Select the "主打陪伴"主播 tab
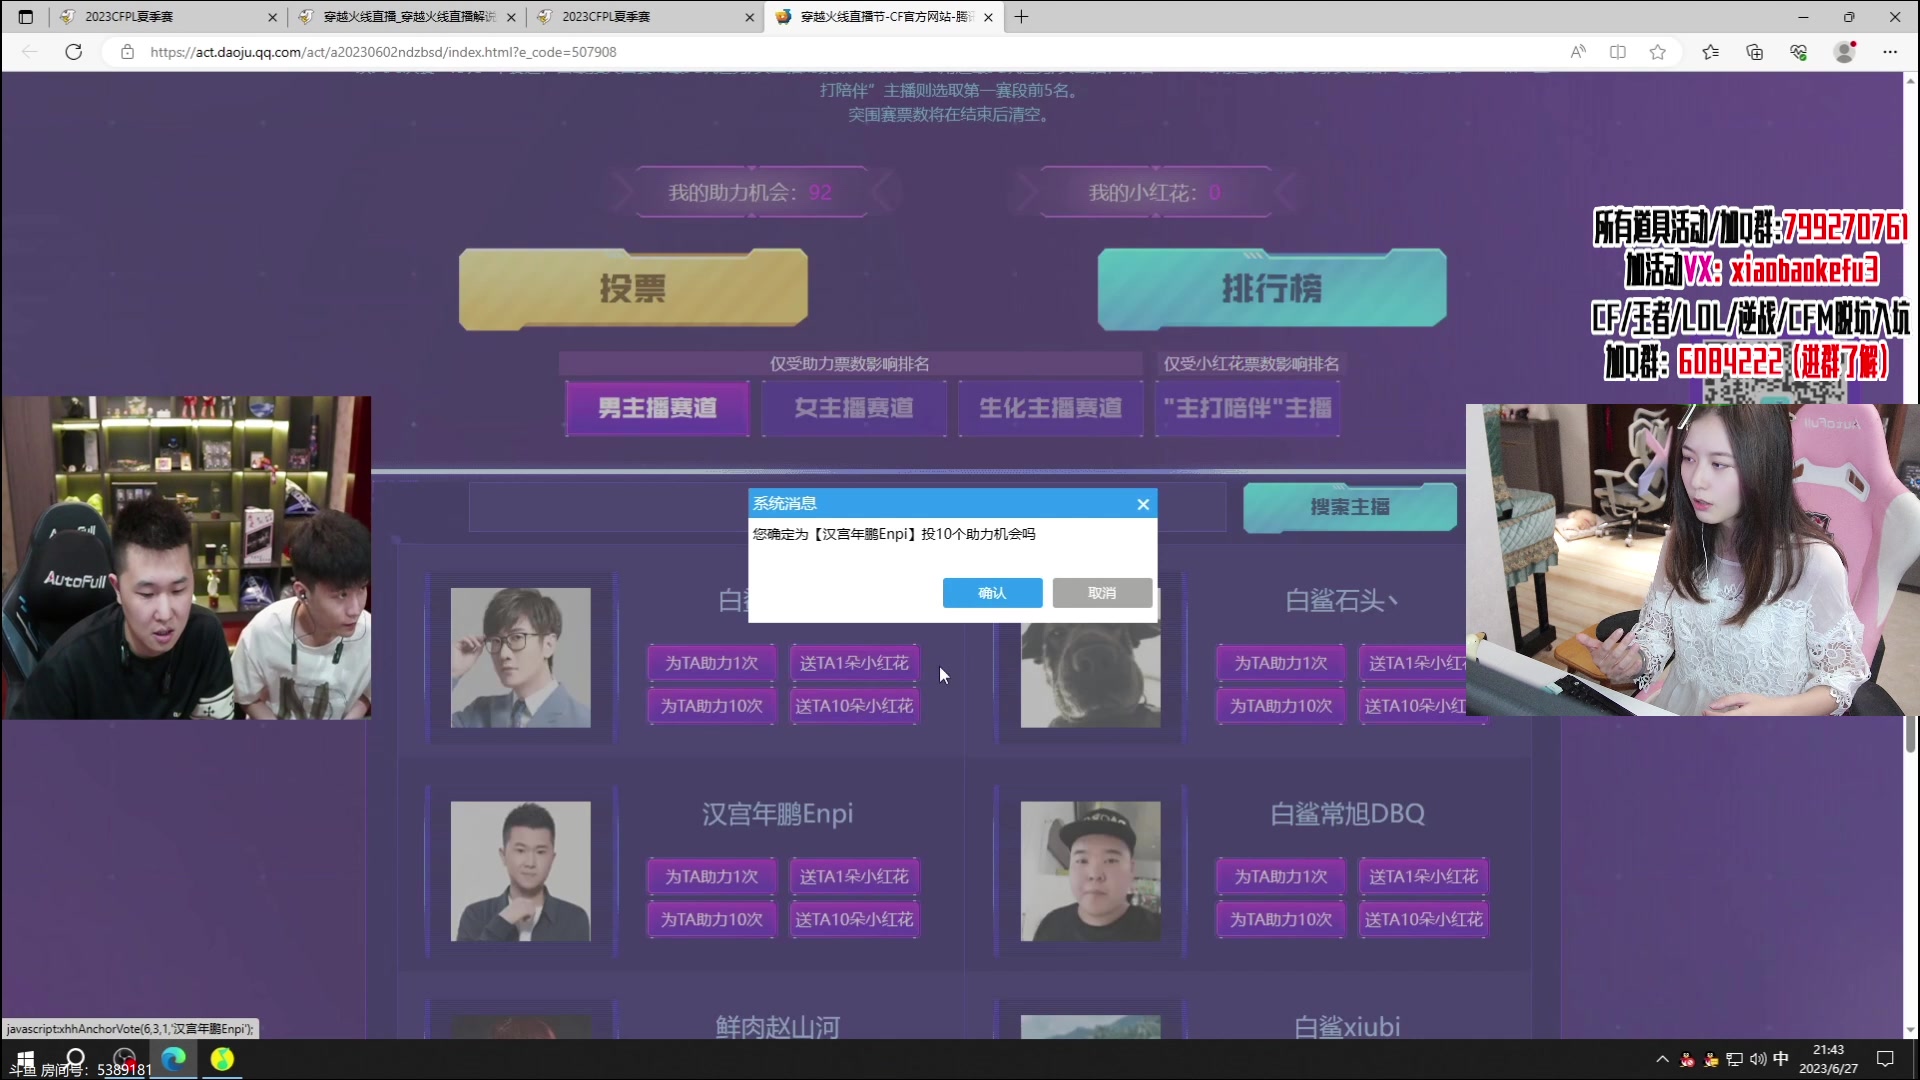 [1247, 408]
